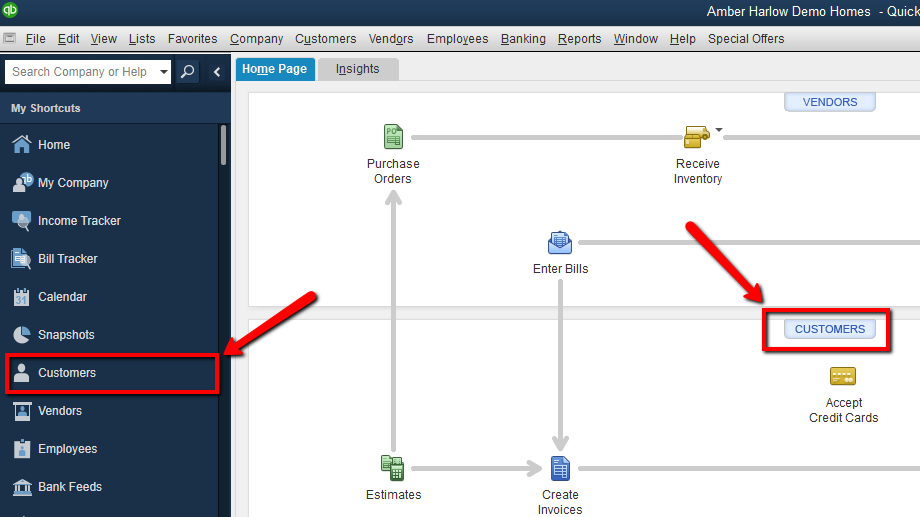This screenshot has width=920, height=517.
Task: Open the Enter Bills icon
Action: 560,242
